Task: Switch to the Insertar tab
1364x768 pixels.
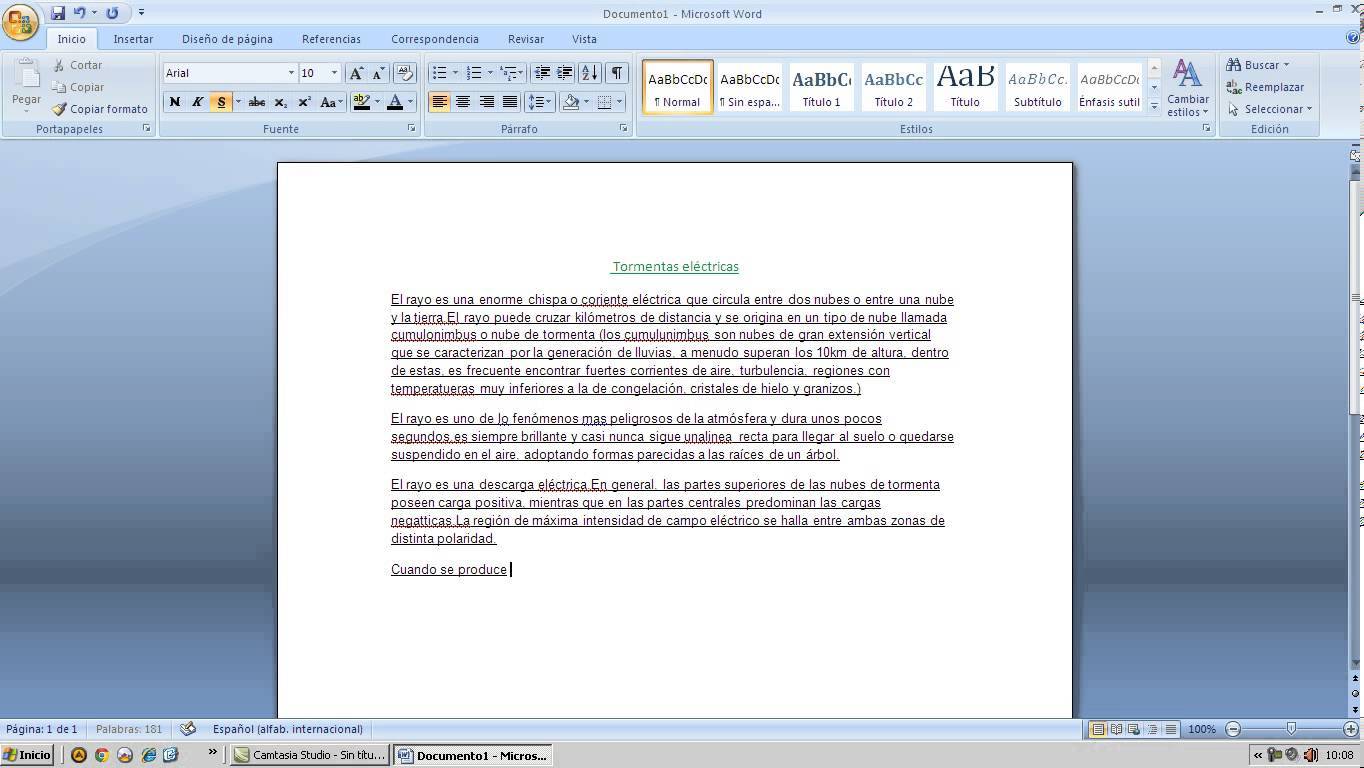Action: (133, 39)
